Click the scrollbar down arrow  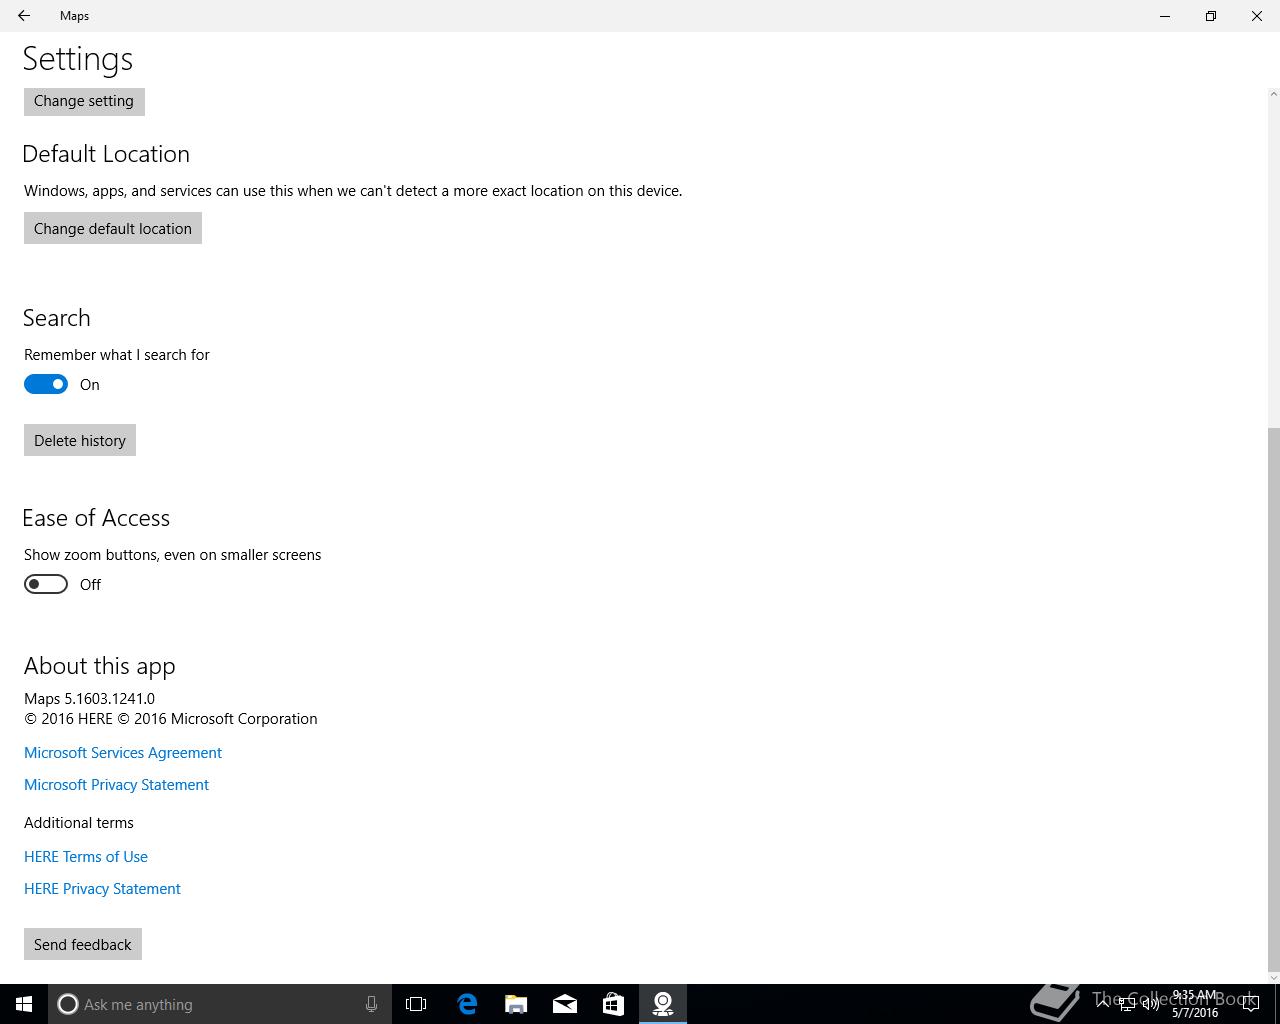1273,977
